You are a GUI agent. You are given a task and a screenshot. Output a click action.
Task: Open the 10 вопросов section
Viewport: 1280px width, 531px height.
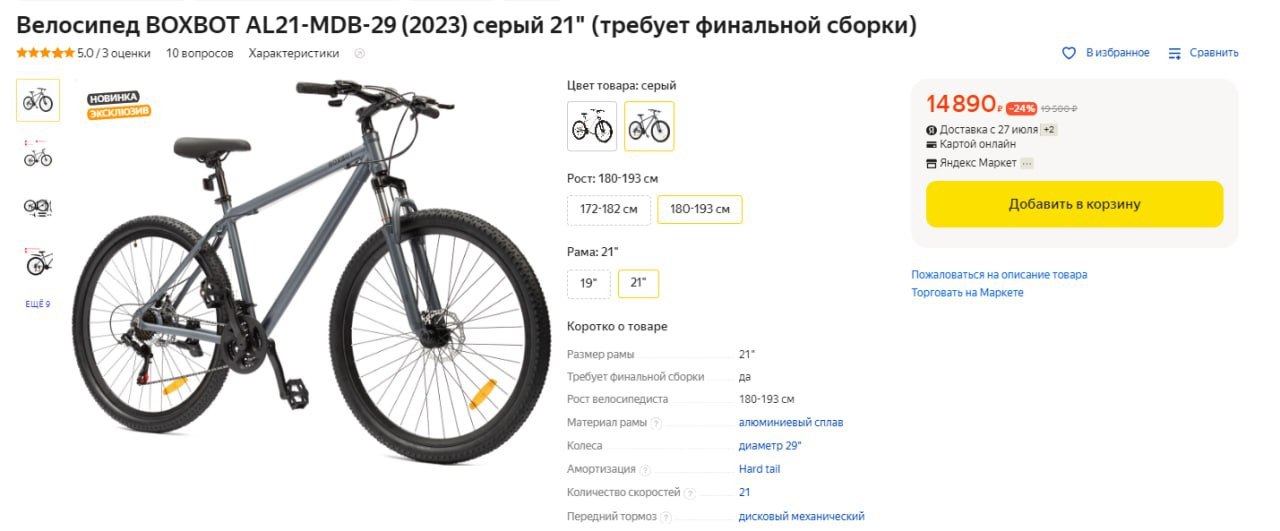click(x=200, y=53)
